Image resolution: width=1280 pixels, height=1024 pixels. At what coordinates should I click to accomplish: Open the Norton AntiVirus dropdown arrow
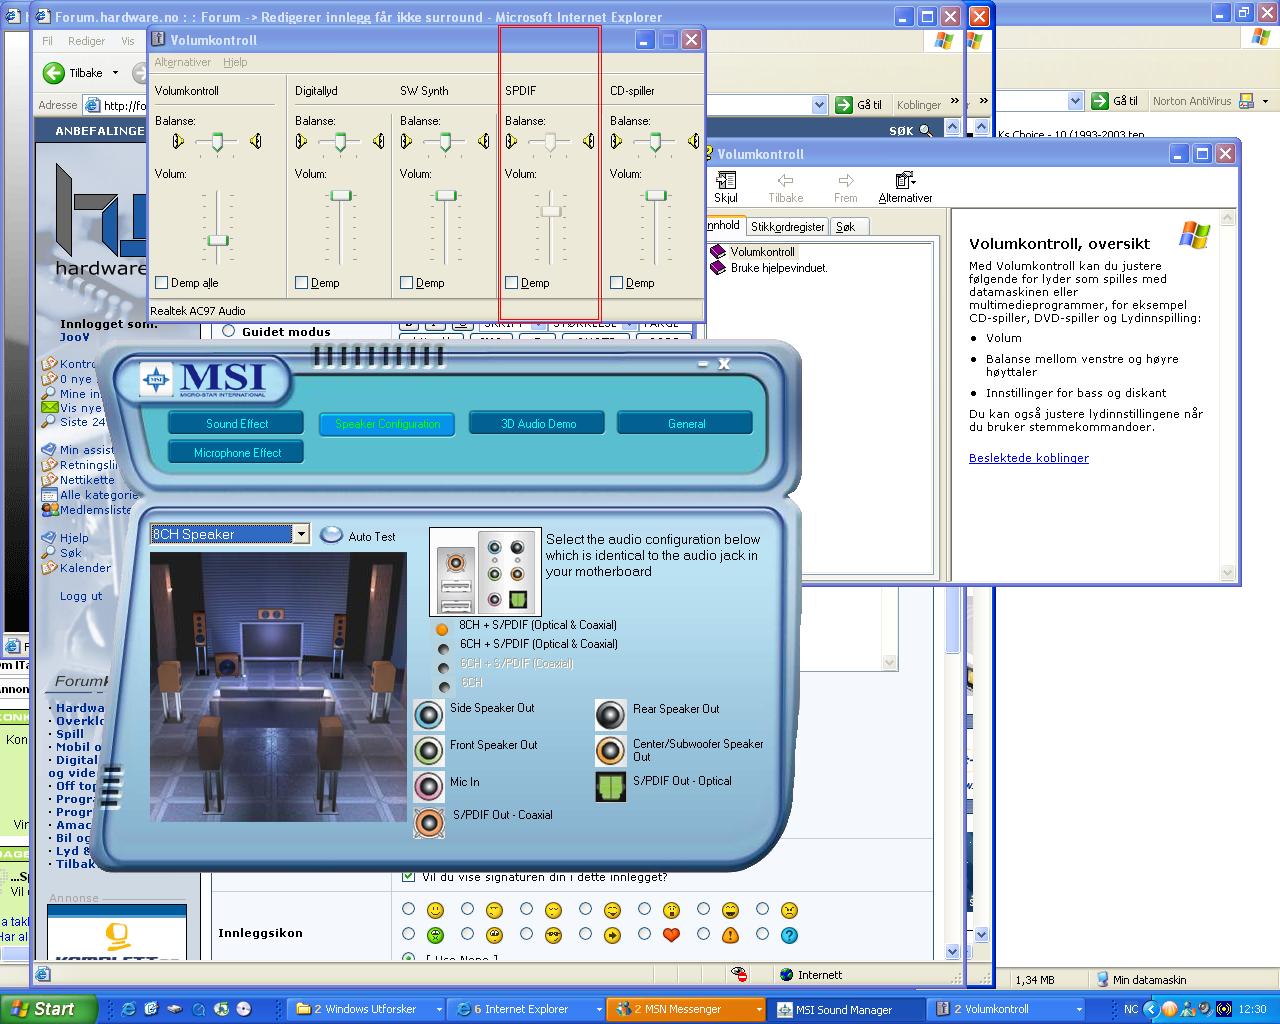(x=1265, y=101)
